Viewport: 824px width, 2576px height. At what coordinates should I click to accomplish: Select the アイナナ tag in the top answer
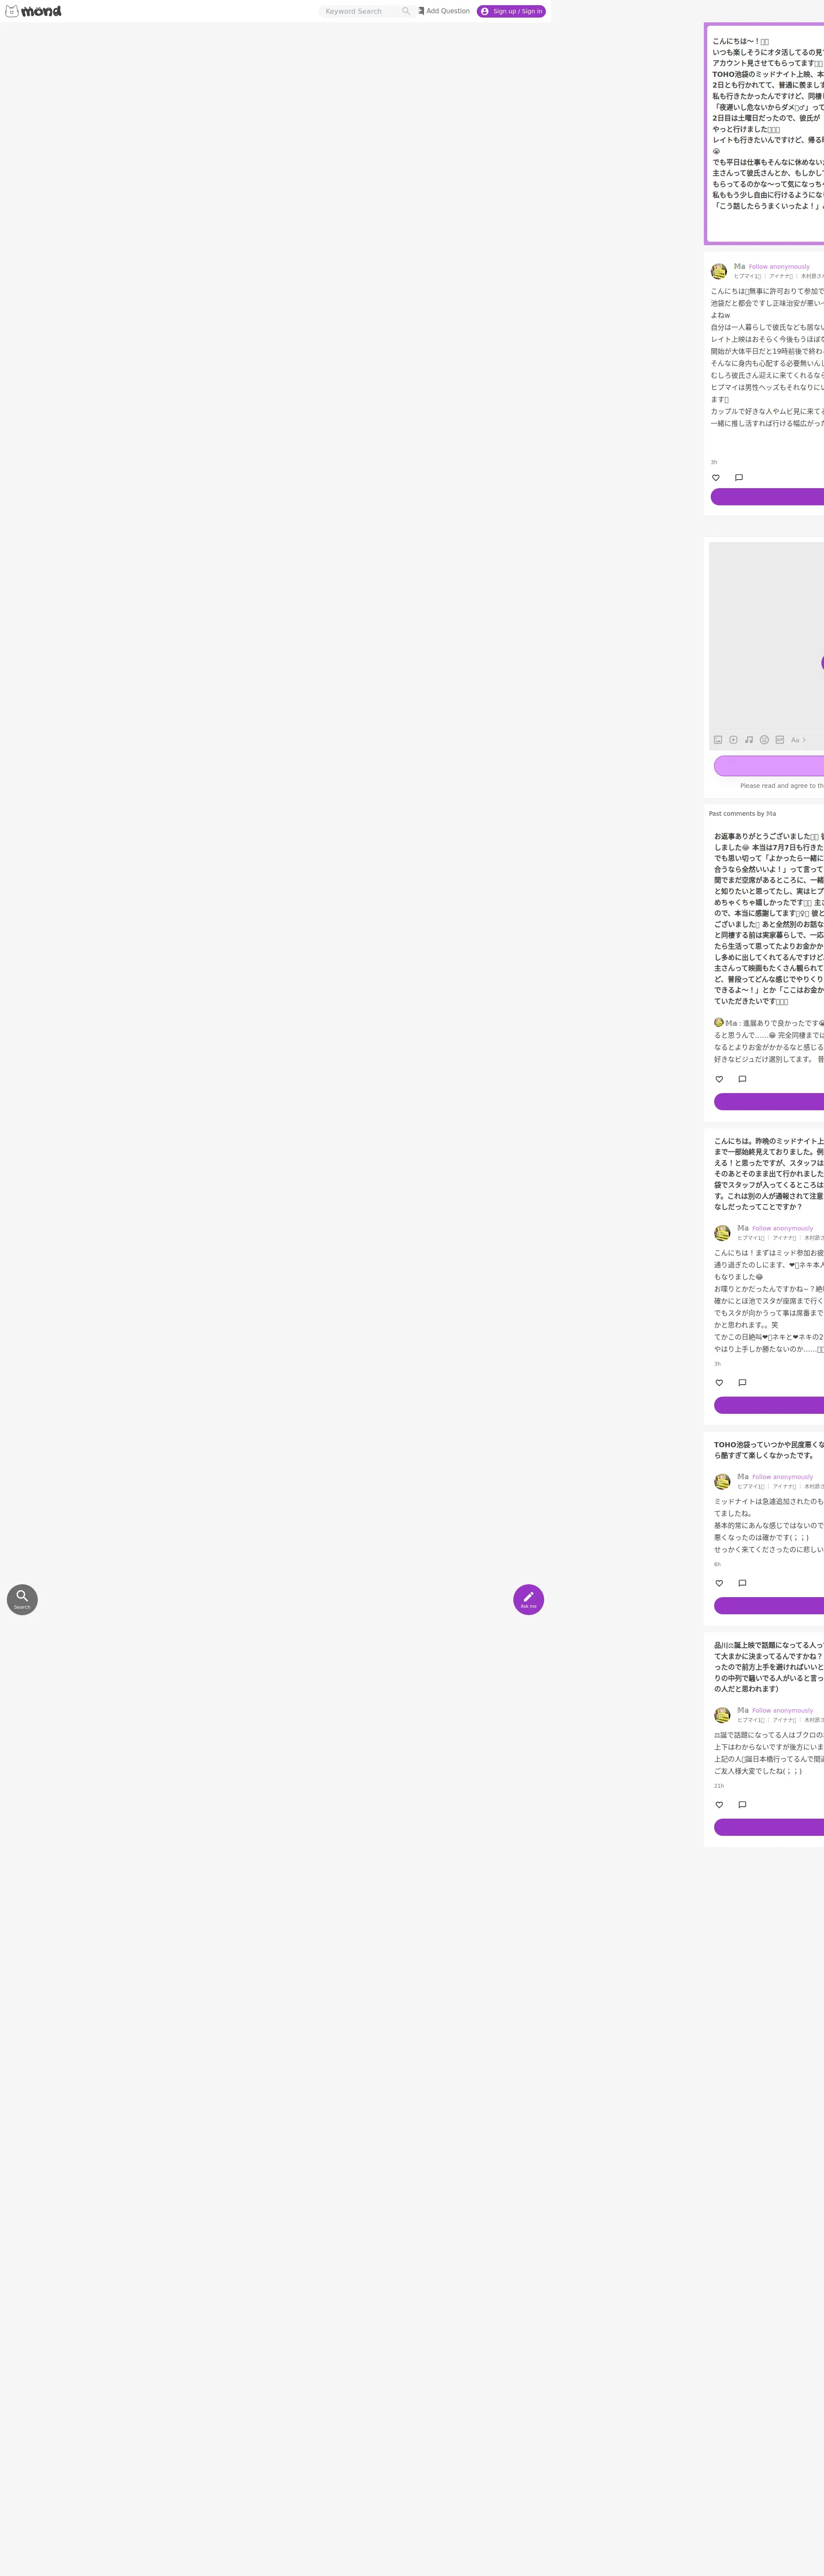[x=781, y=277]
